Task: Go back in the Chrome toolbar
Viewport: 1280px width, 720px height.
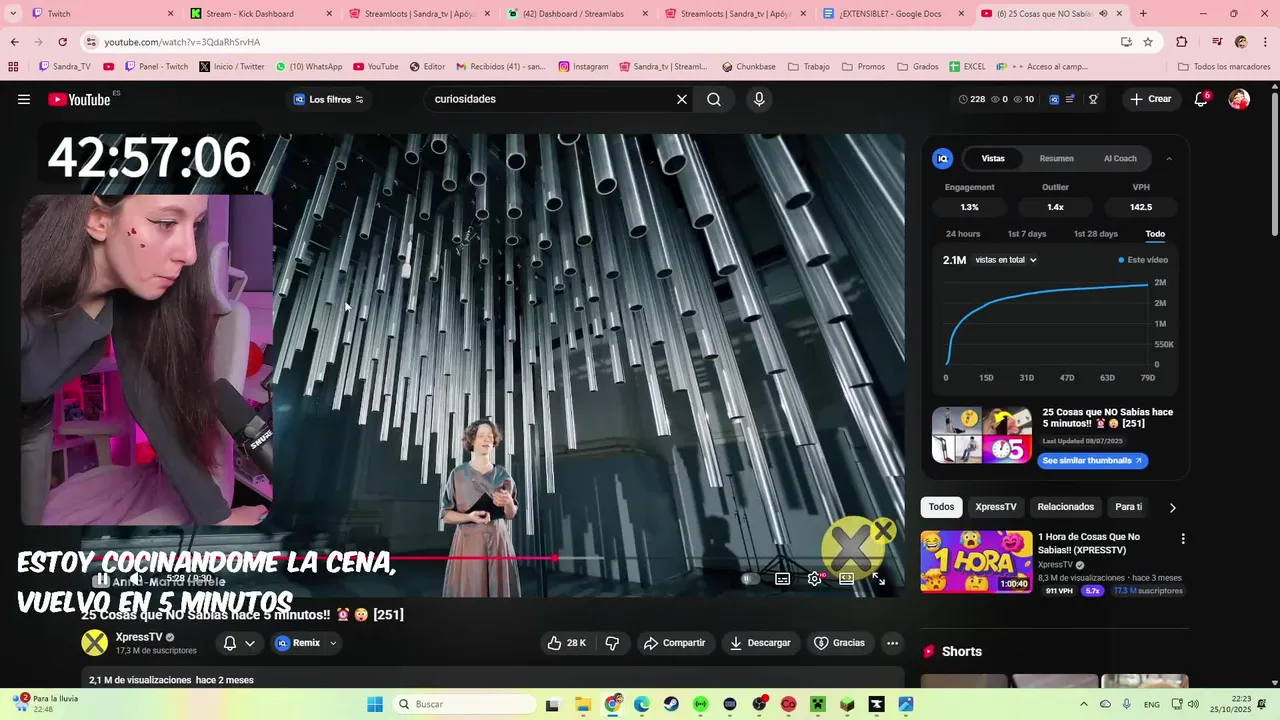Action: point(14,42)
